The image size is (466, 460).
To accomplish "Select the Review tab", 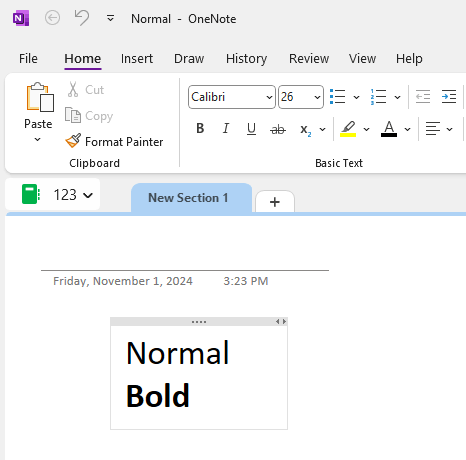I will [309, 59].
